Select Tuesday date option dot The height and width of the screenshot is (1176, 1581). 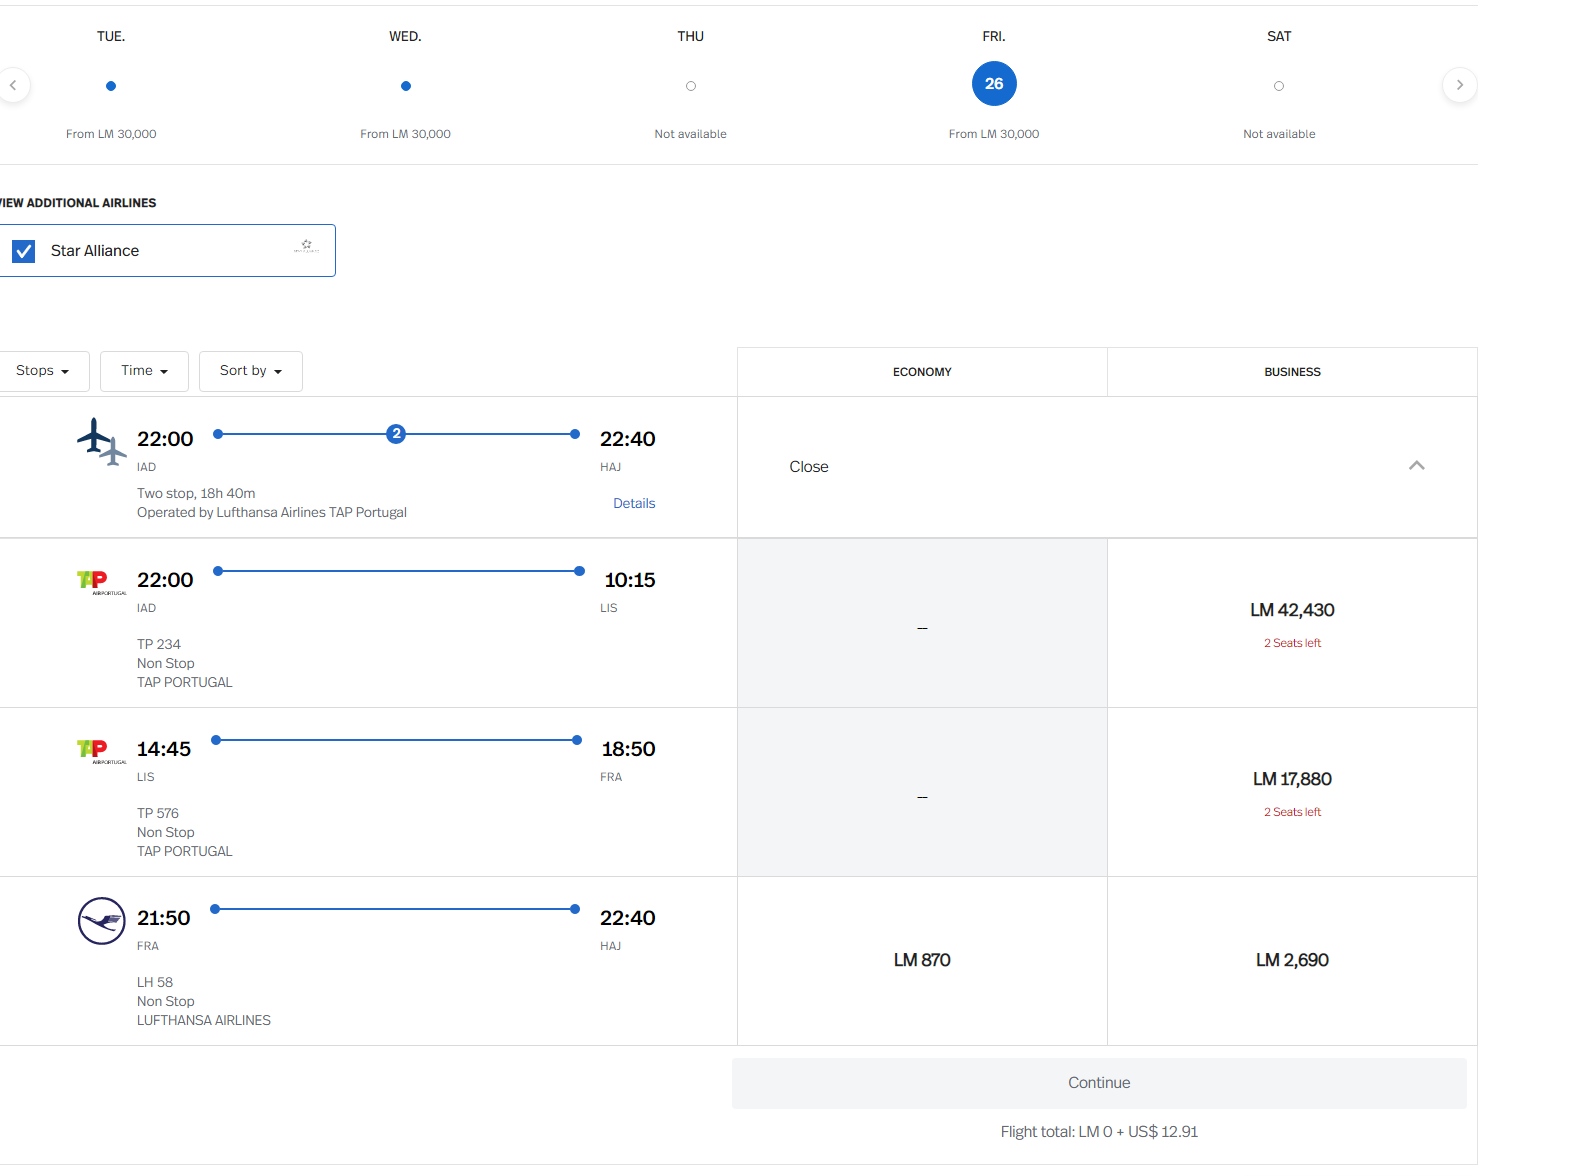111,86
